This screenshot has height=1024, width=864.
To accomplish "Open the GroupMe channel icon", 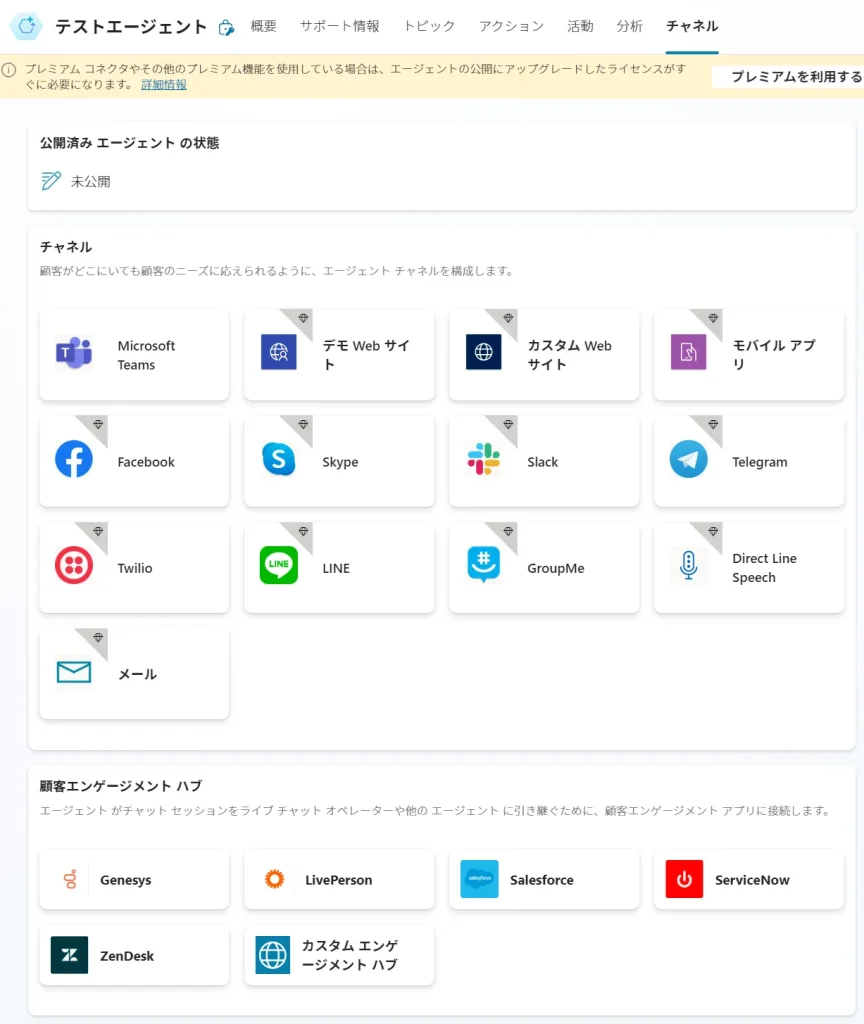I will pos(484,566).
